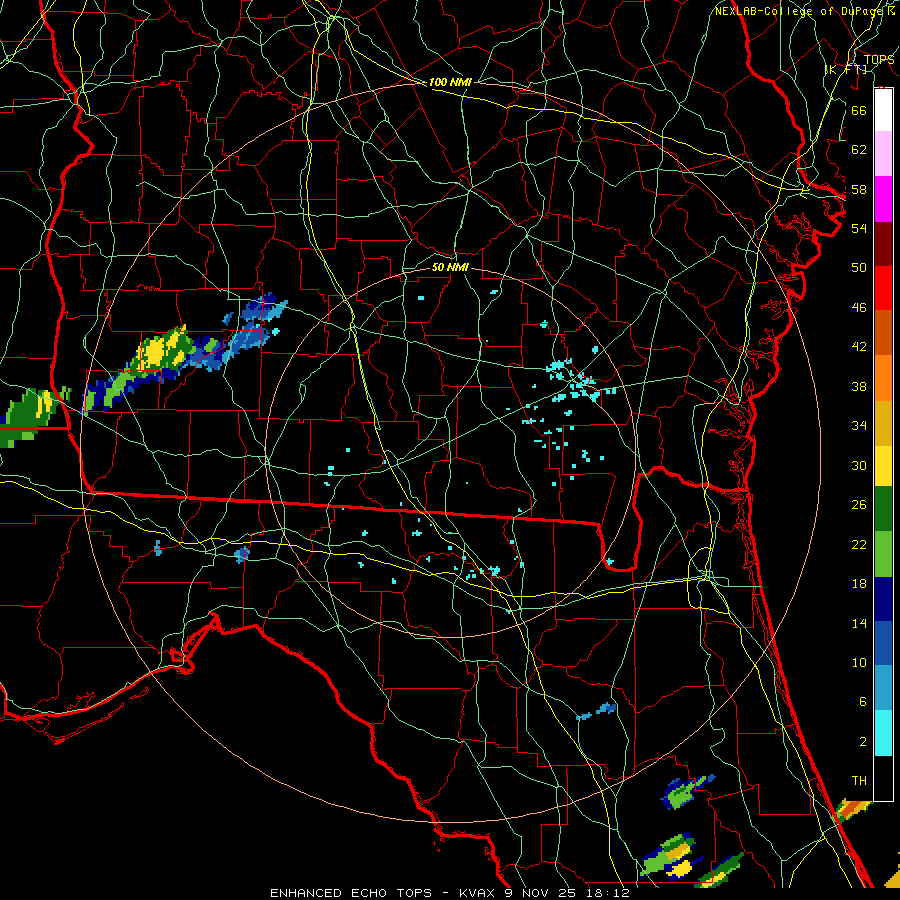Pick the magenta legend swatch beside 58
The image size is (900, 900).
[x=883, y=199]
